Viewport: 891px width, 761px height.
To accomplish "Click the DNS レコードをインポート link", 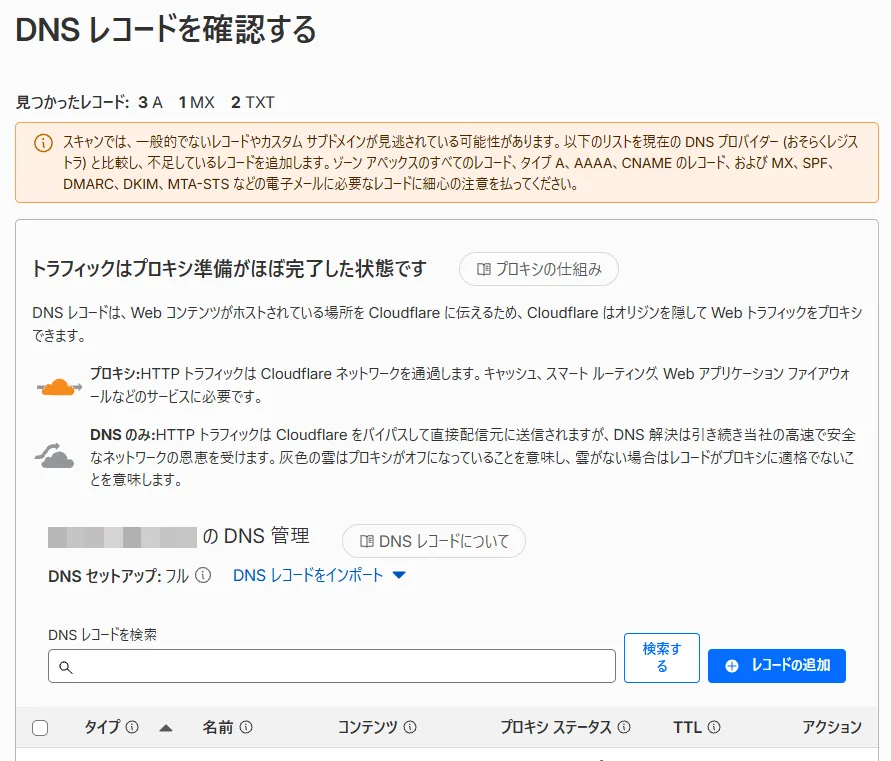I will (308, 575).
